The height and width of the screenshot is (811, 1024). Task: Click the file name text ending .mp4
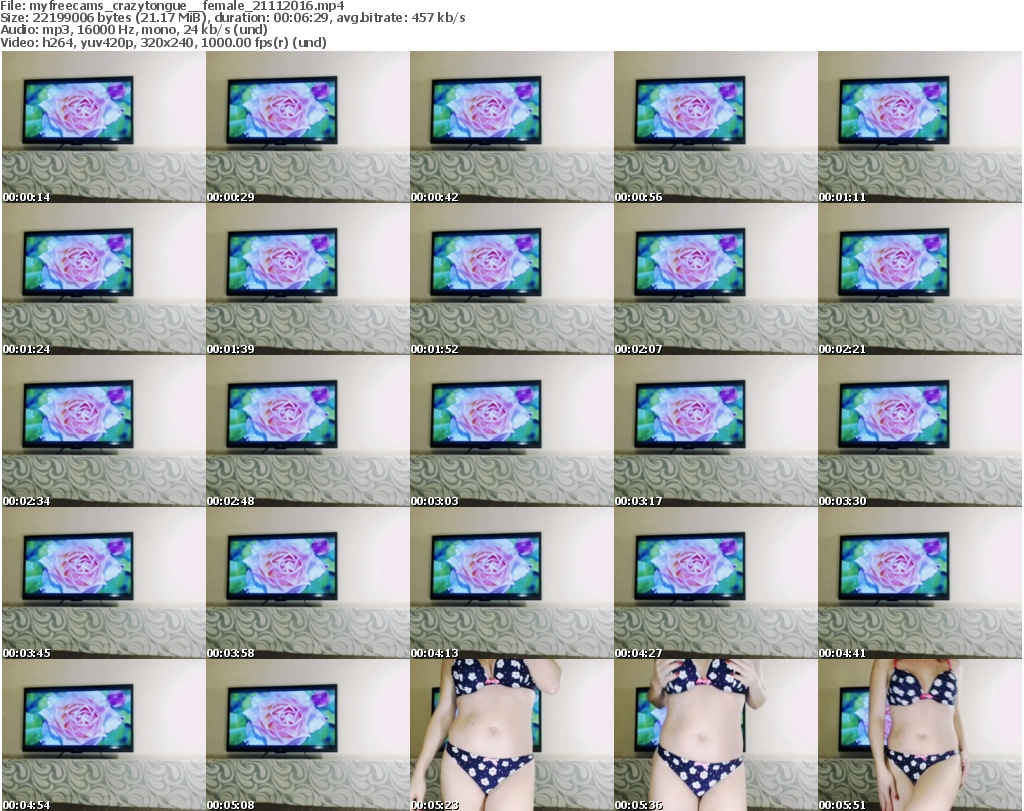pyautogui.click(x=187, y=6)
